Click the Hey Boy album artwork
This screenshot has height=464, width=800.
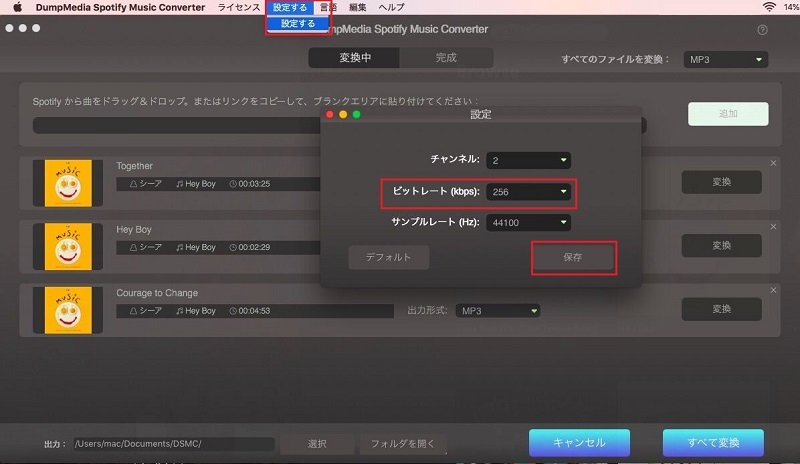coord(68,247)
